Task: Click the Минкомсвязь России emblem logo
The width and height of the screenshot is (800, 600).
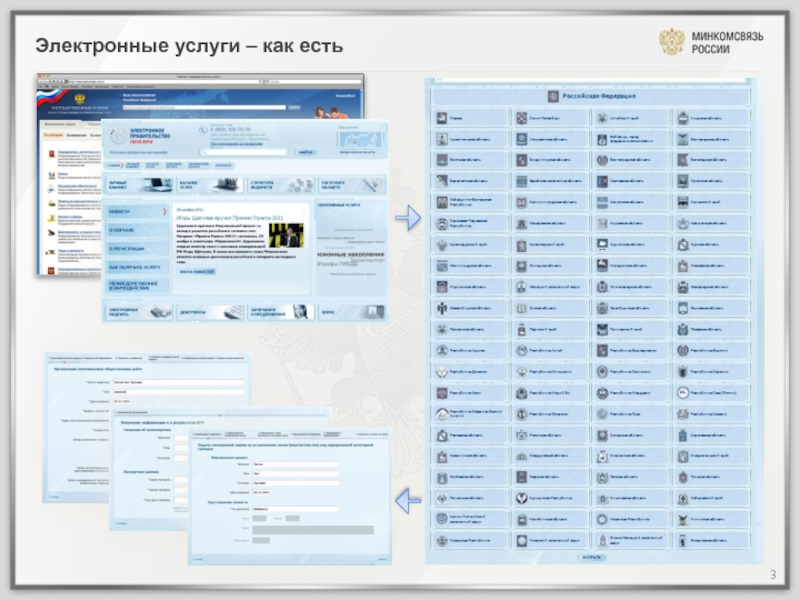Action: pos(671,42)
